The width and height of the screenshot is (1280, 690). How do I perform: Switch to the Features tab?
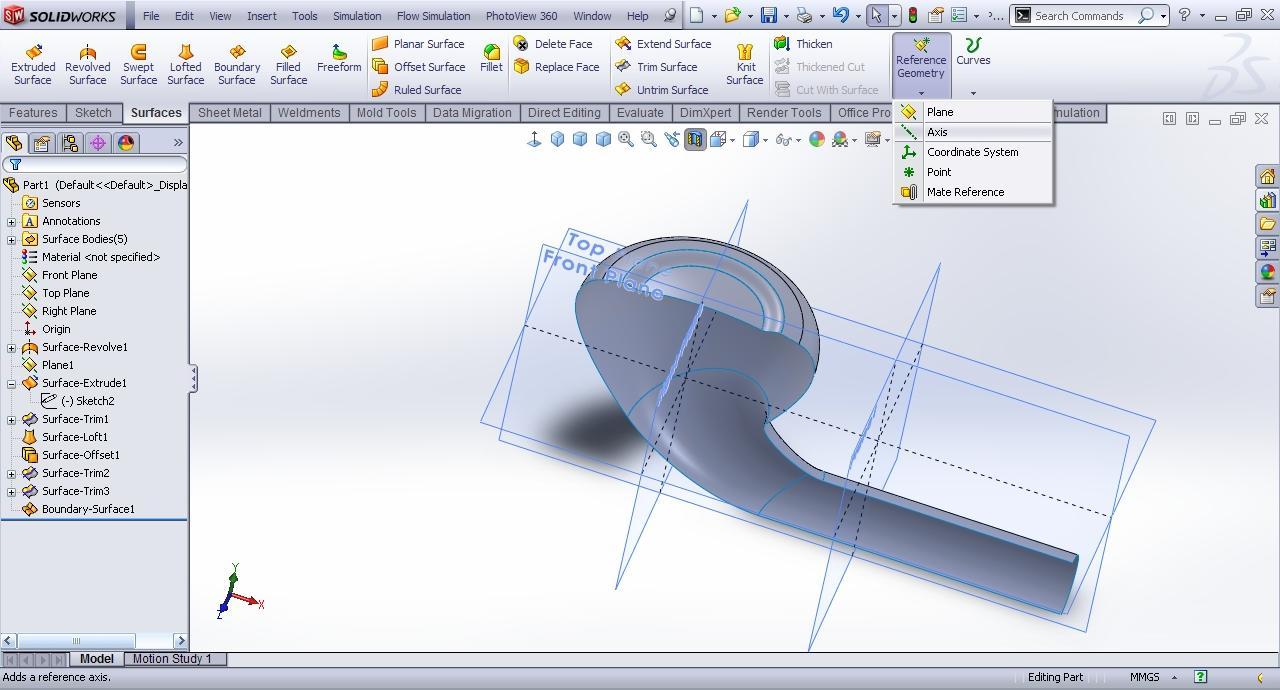33,113
